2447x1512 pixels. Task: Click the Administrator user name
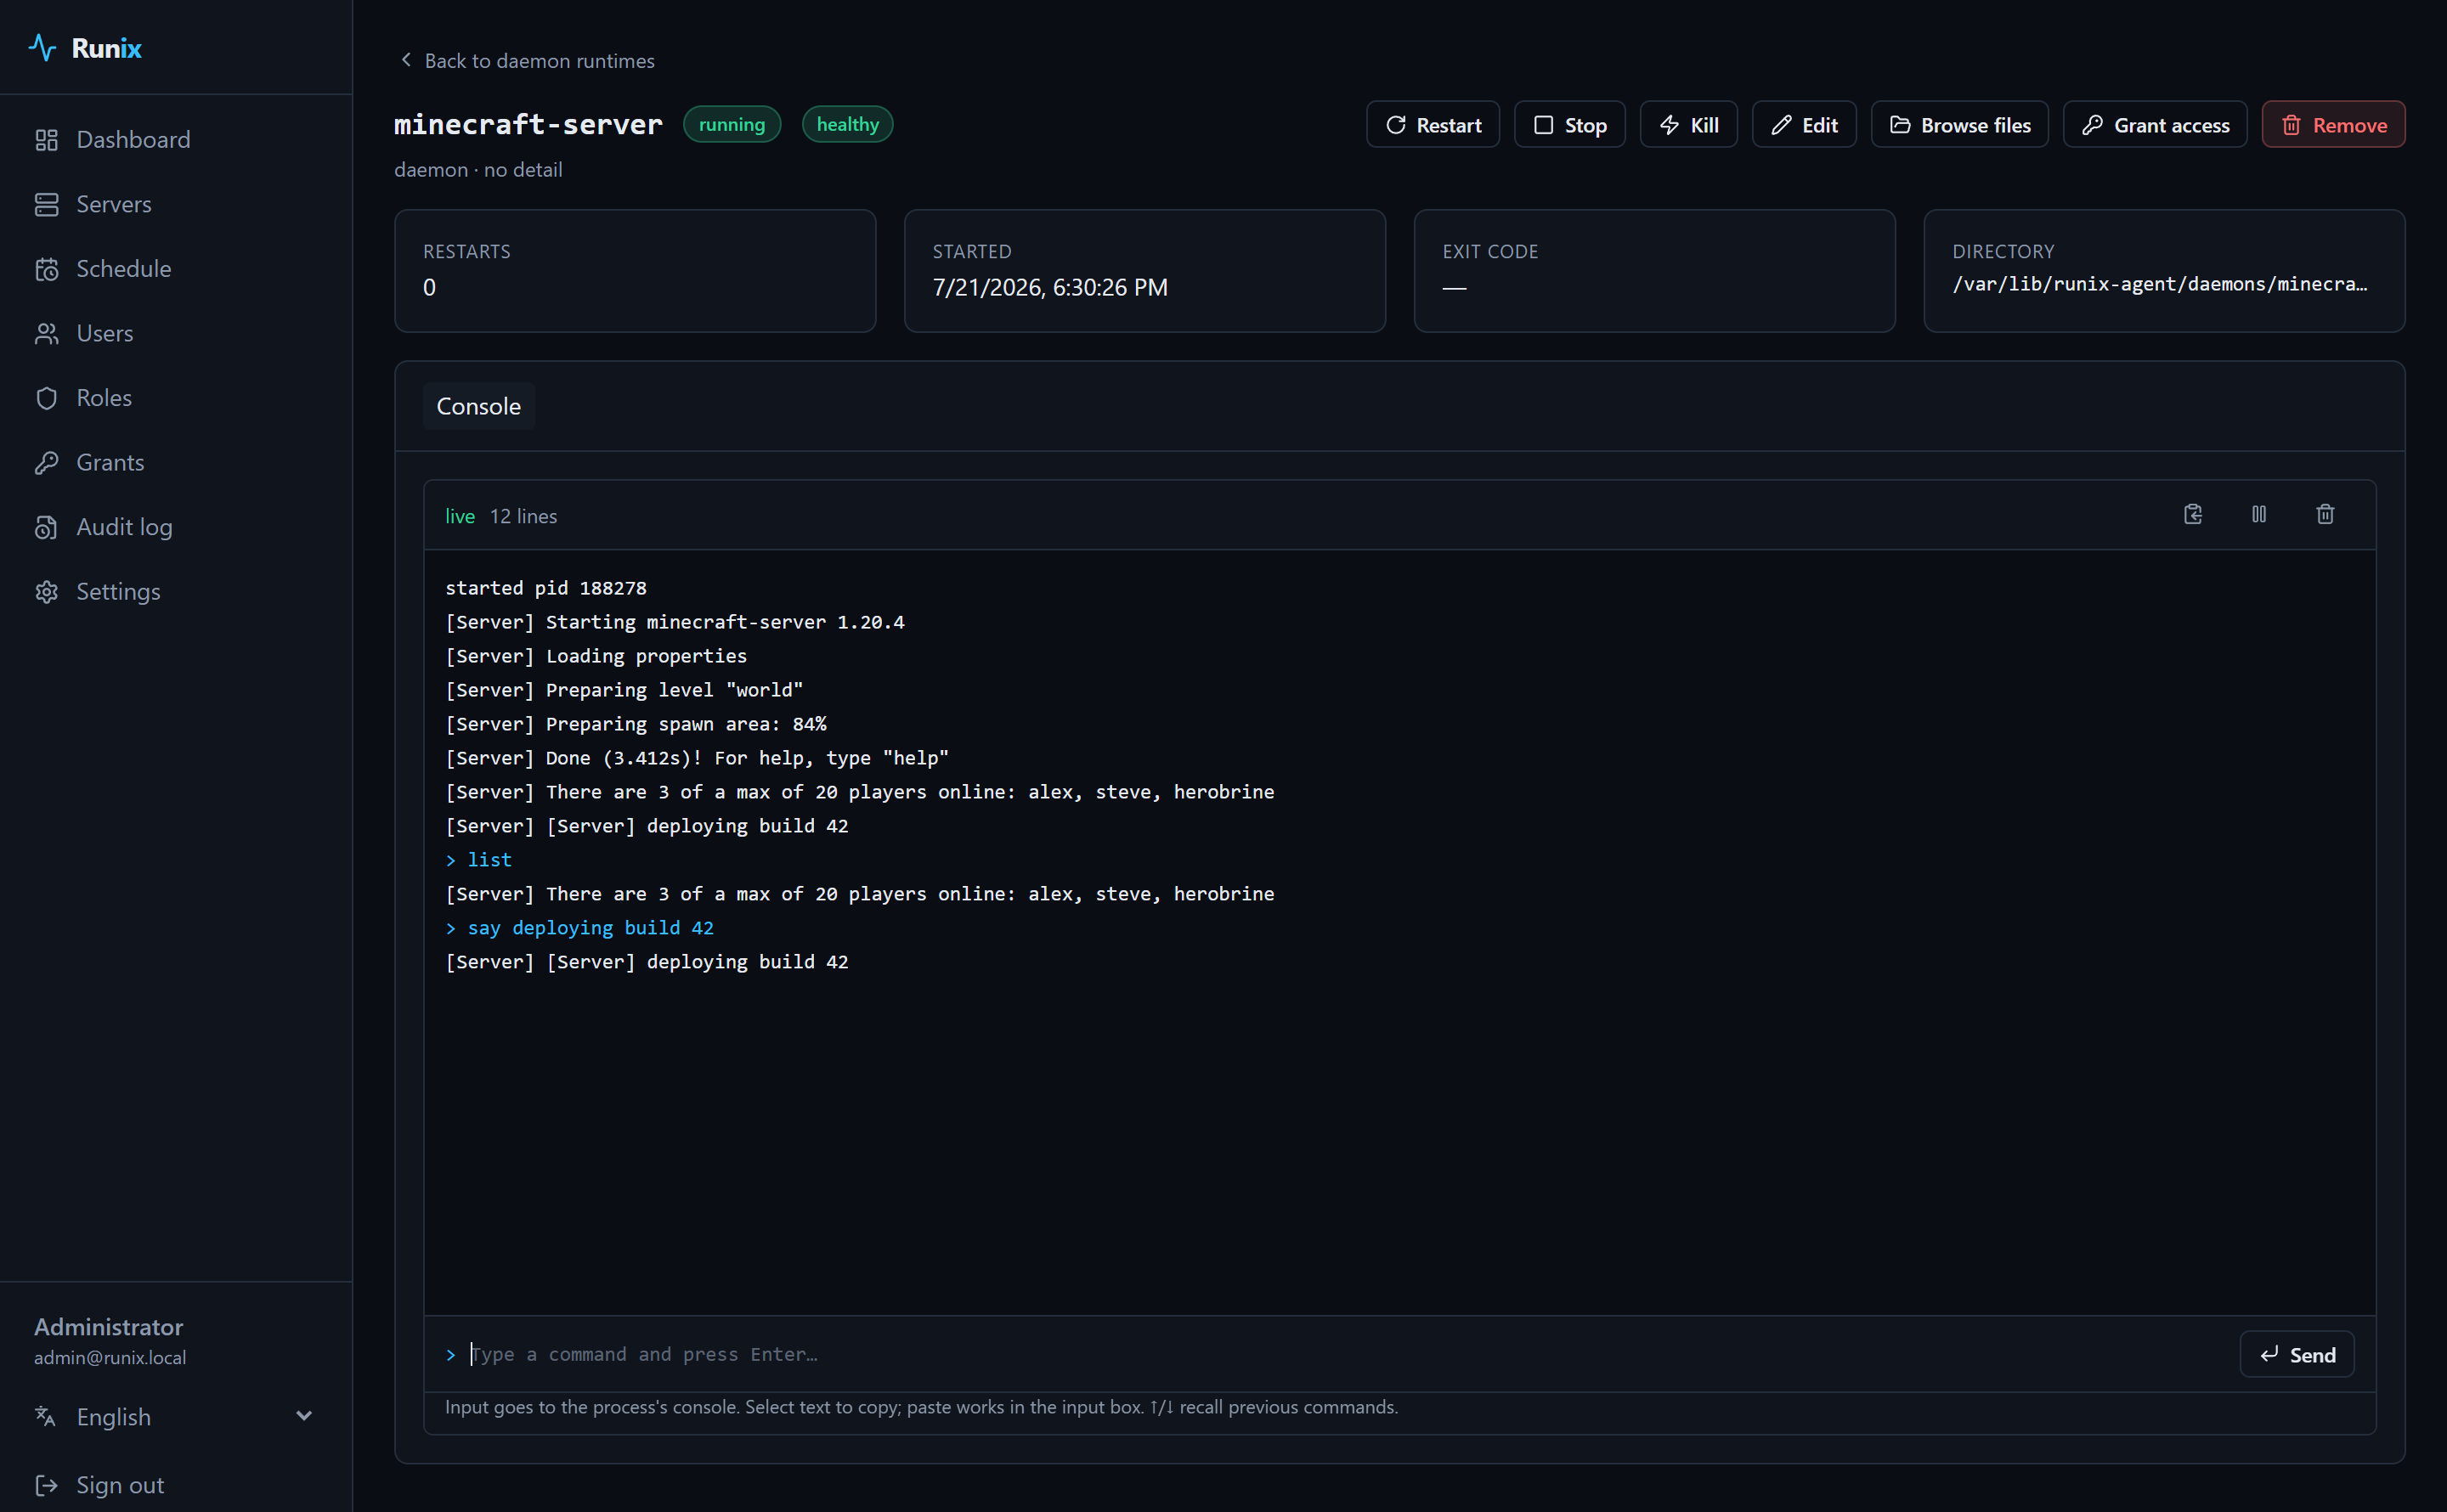pos(109,1326)
